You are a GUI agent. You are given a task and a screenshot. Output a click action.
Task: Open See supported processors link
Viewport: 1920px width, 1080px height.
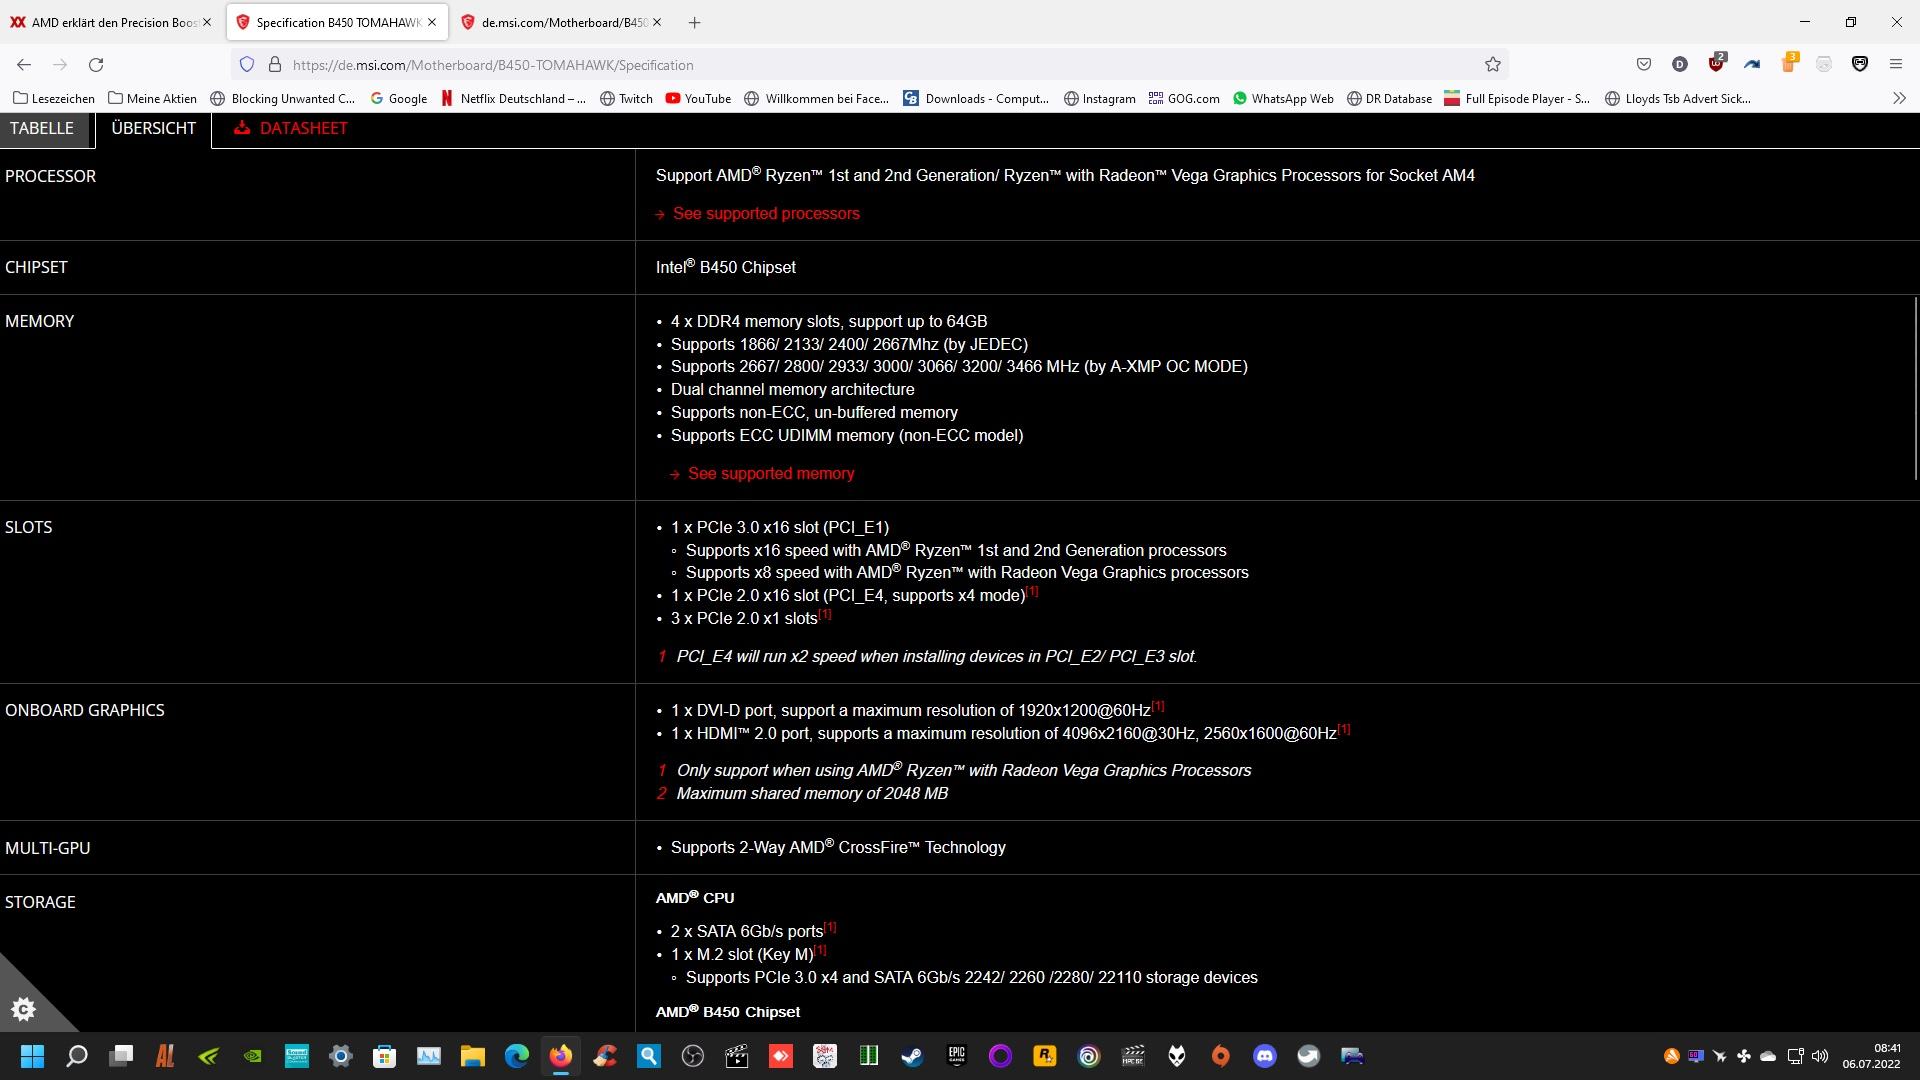coord(765,213)
